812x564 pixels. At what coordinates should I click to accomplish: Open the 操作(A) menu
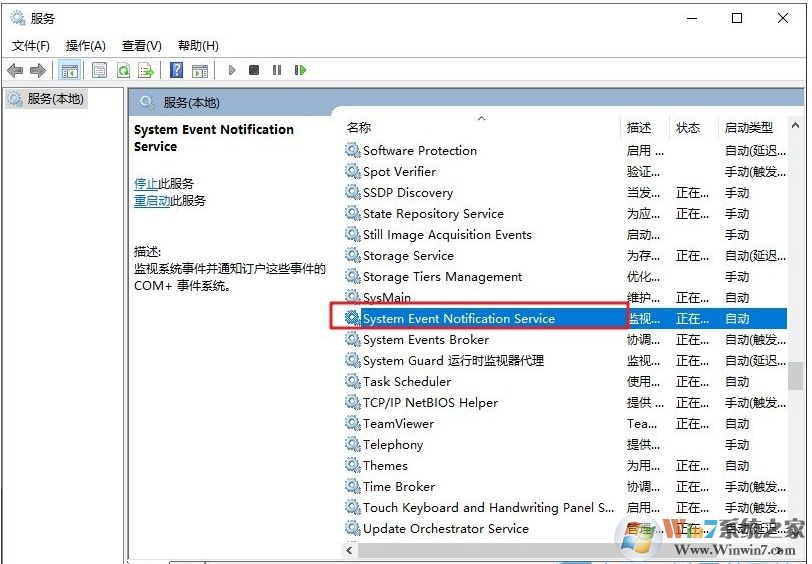coord(85,46)
